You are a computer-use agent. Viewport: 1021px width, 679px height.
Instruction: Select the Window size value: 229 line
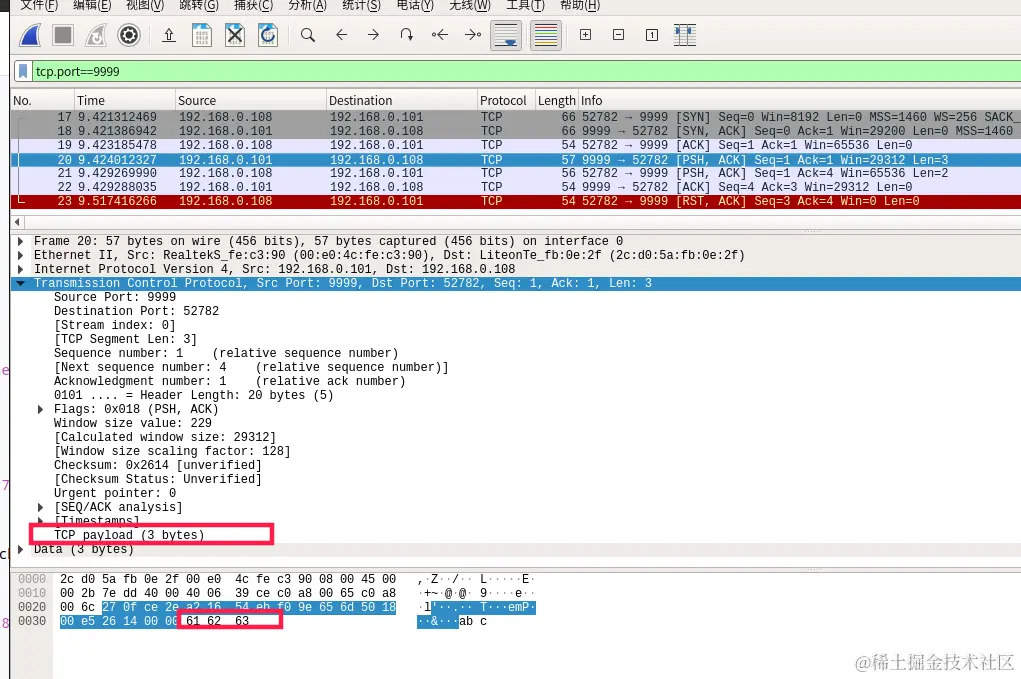pos(132,423)
